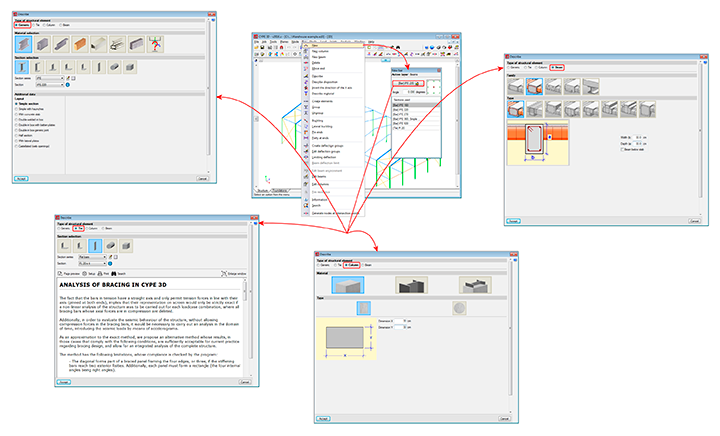Select Tie radio in top-left Describe dialog
The image size is (720, 436).
tap(36, 25)
